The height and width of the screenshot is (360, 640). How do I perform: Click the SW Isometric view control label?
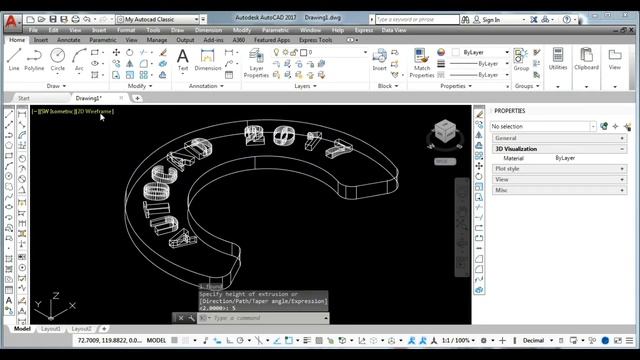(x=57, y=111)
